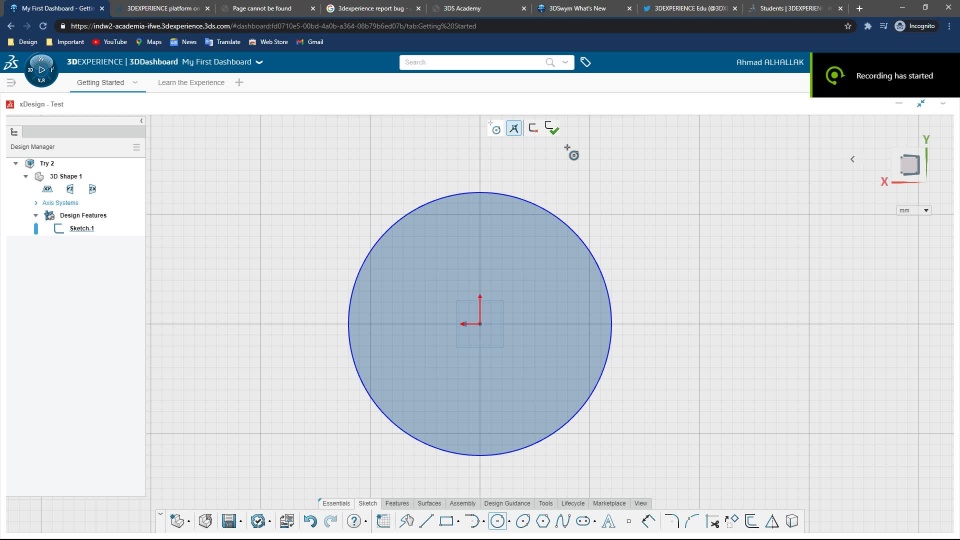Viewport: 960px width, 540px height.
Task: Select the Rectangle sketch tool
Action: pos(446,521)
